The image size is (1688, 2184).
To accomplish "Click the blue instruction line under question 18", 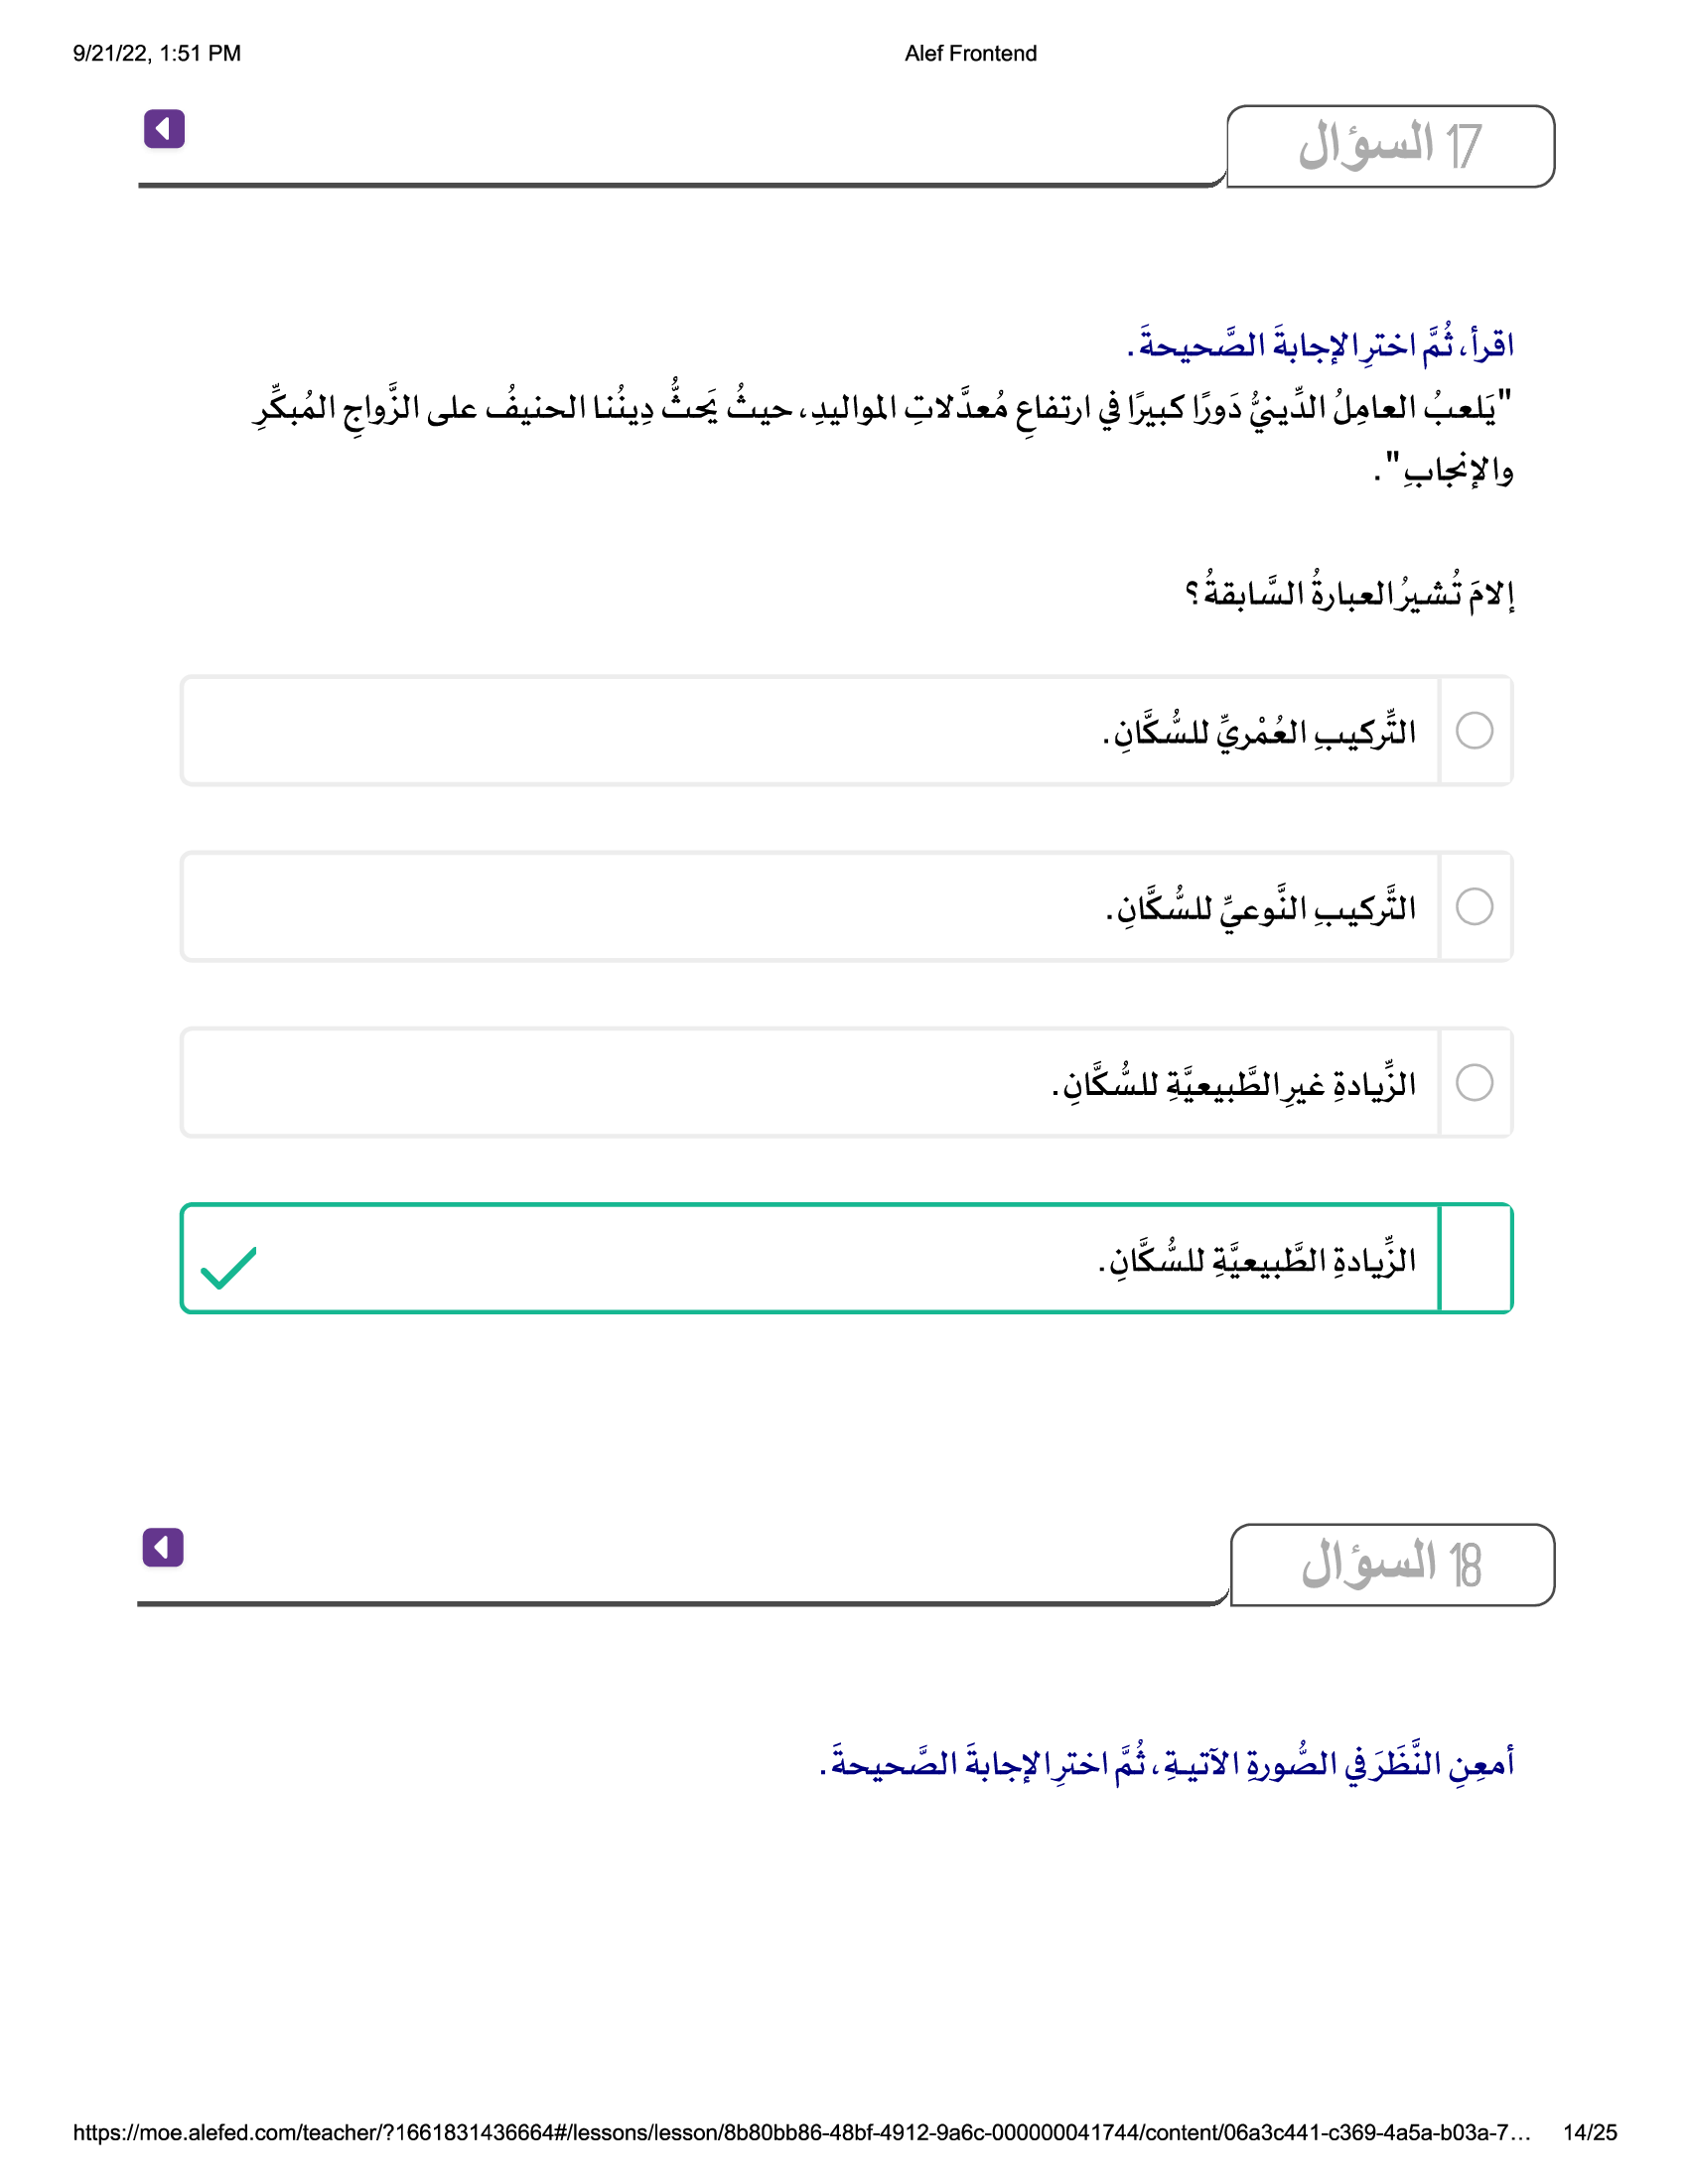I will coord(1166,1764).
